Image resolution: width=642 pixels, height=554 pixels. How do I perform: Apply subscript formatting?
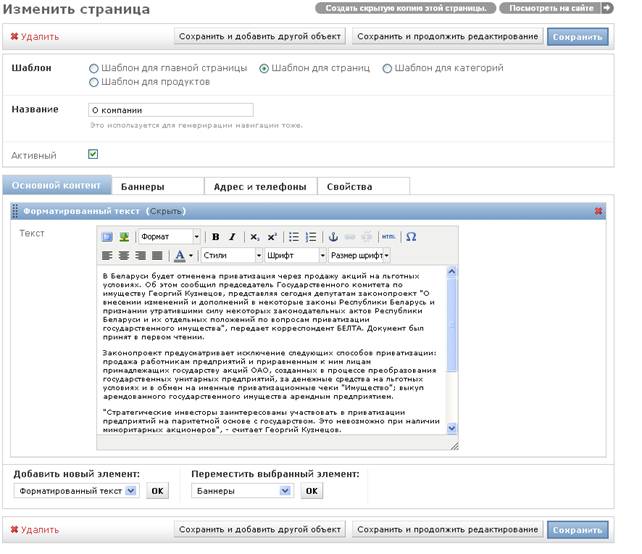(255, 237)
